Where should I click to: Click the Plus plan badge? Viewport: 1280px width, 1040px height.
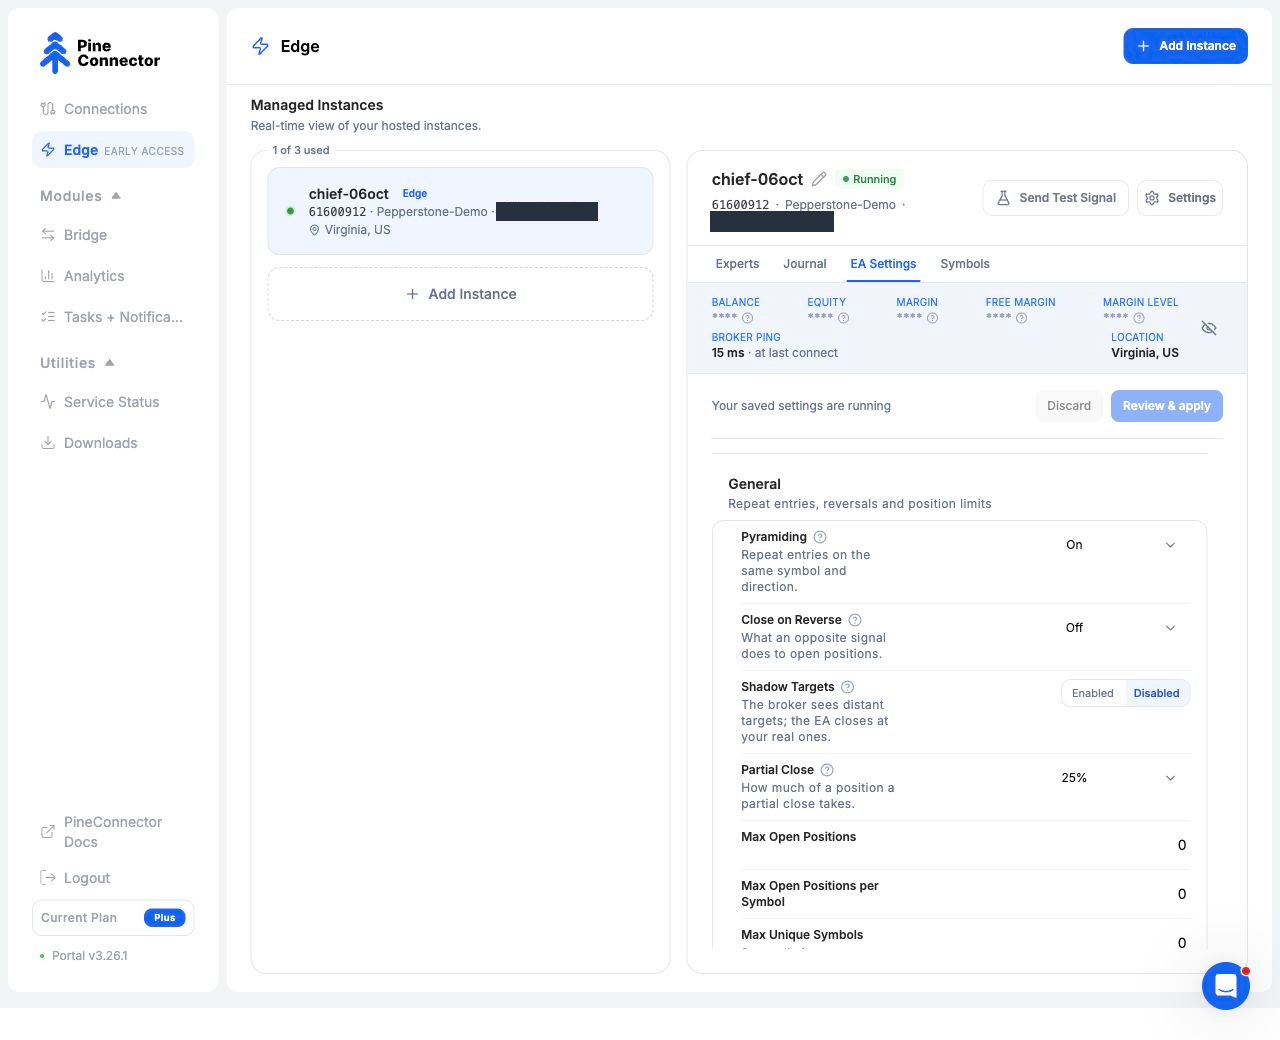[165, 918]
